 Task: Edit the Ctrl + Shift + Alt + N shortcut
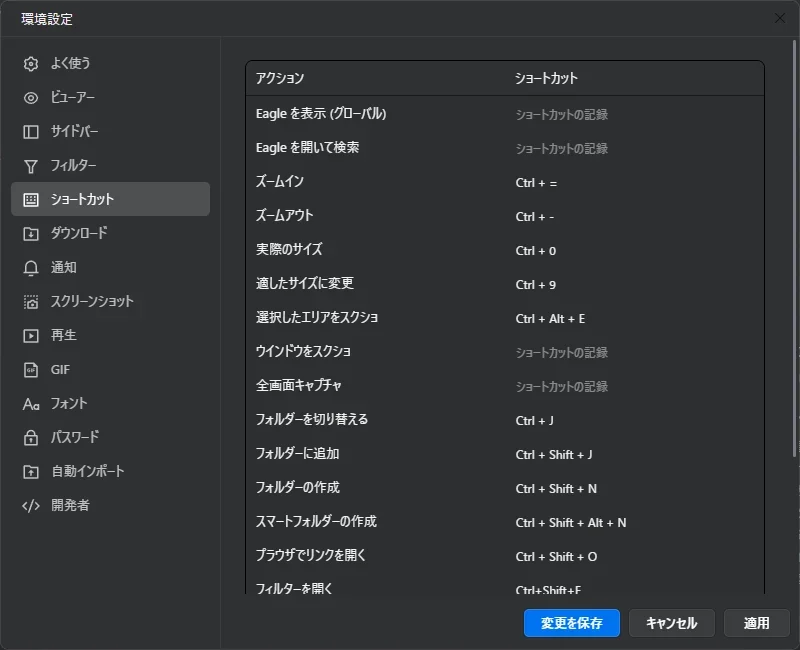pyautogui.click(x=571, y=523)
